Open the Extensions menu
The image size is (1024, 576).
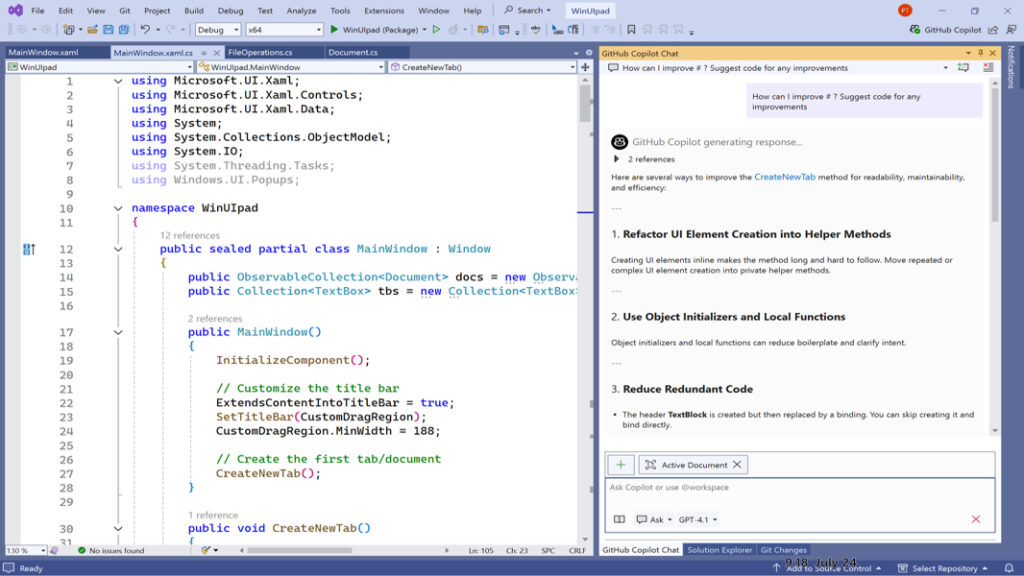385,10
